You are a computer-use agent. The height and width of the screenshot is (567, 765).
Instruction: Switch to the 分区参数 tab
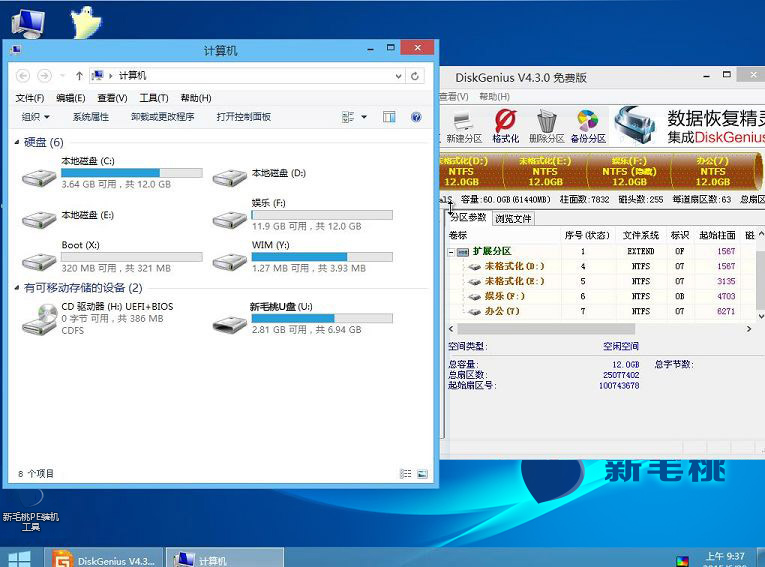click(x=468, y=218)
